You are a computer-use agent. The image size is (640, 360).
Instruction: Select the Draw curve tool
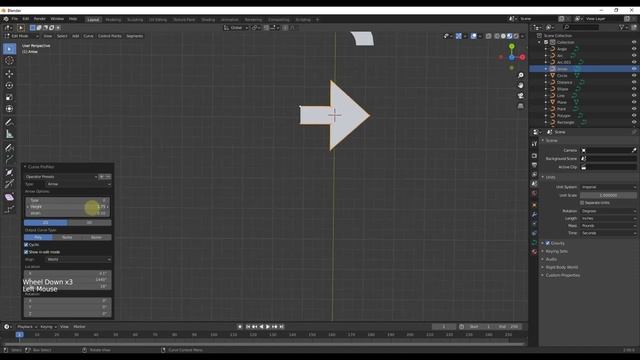point(9,148)
